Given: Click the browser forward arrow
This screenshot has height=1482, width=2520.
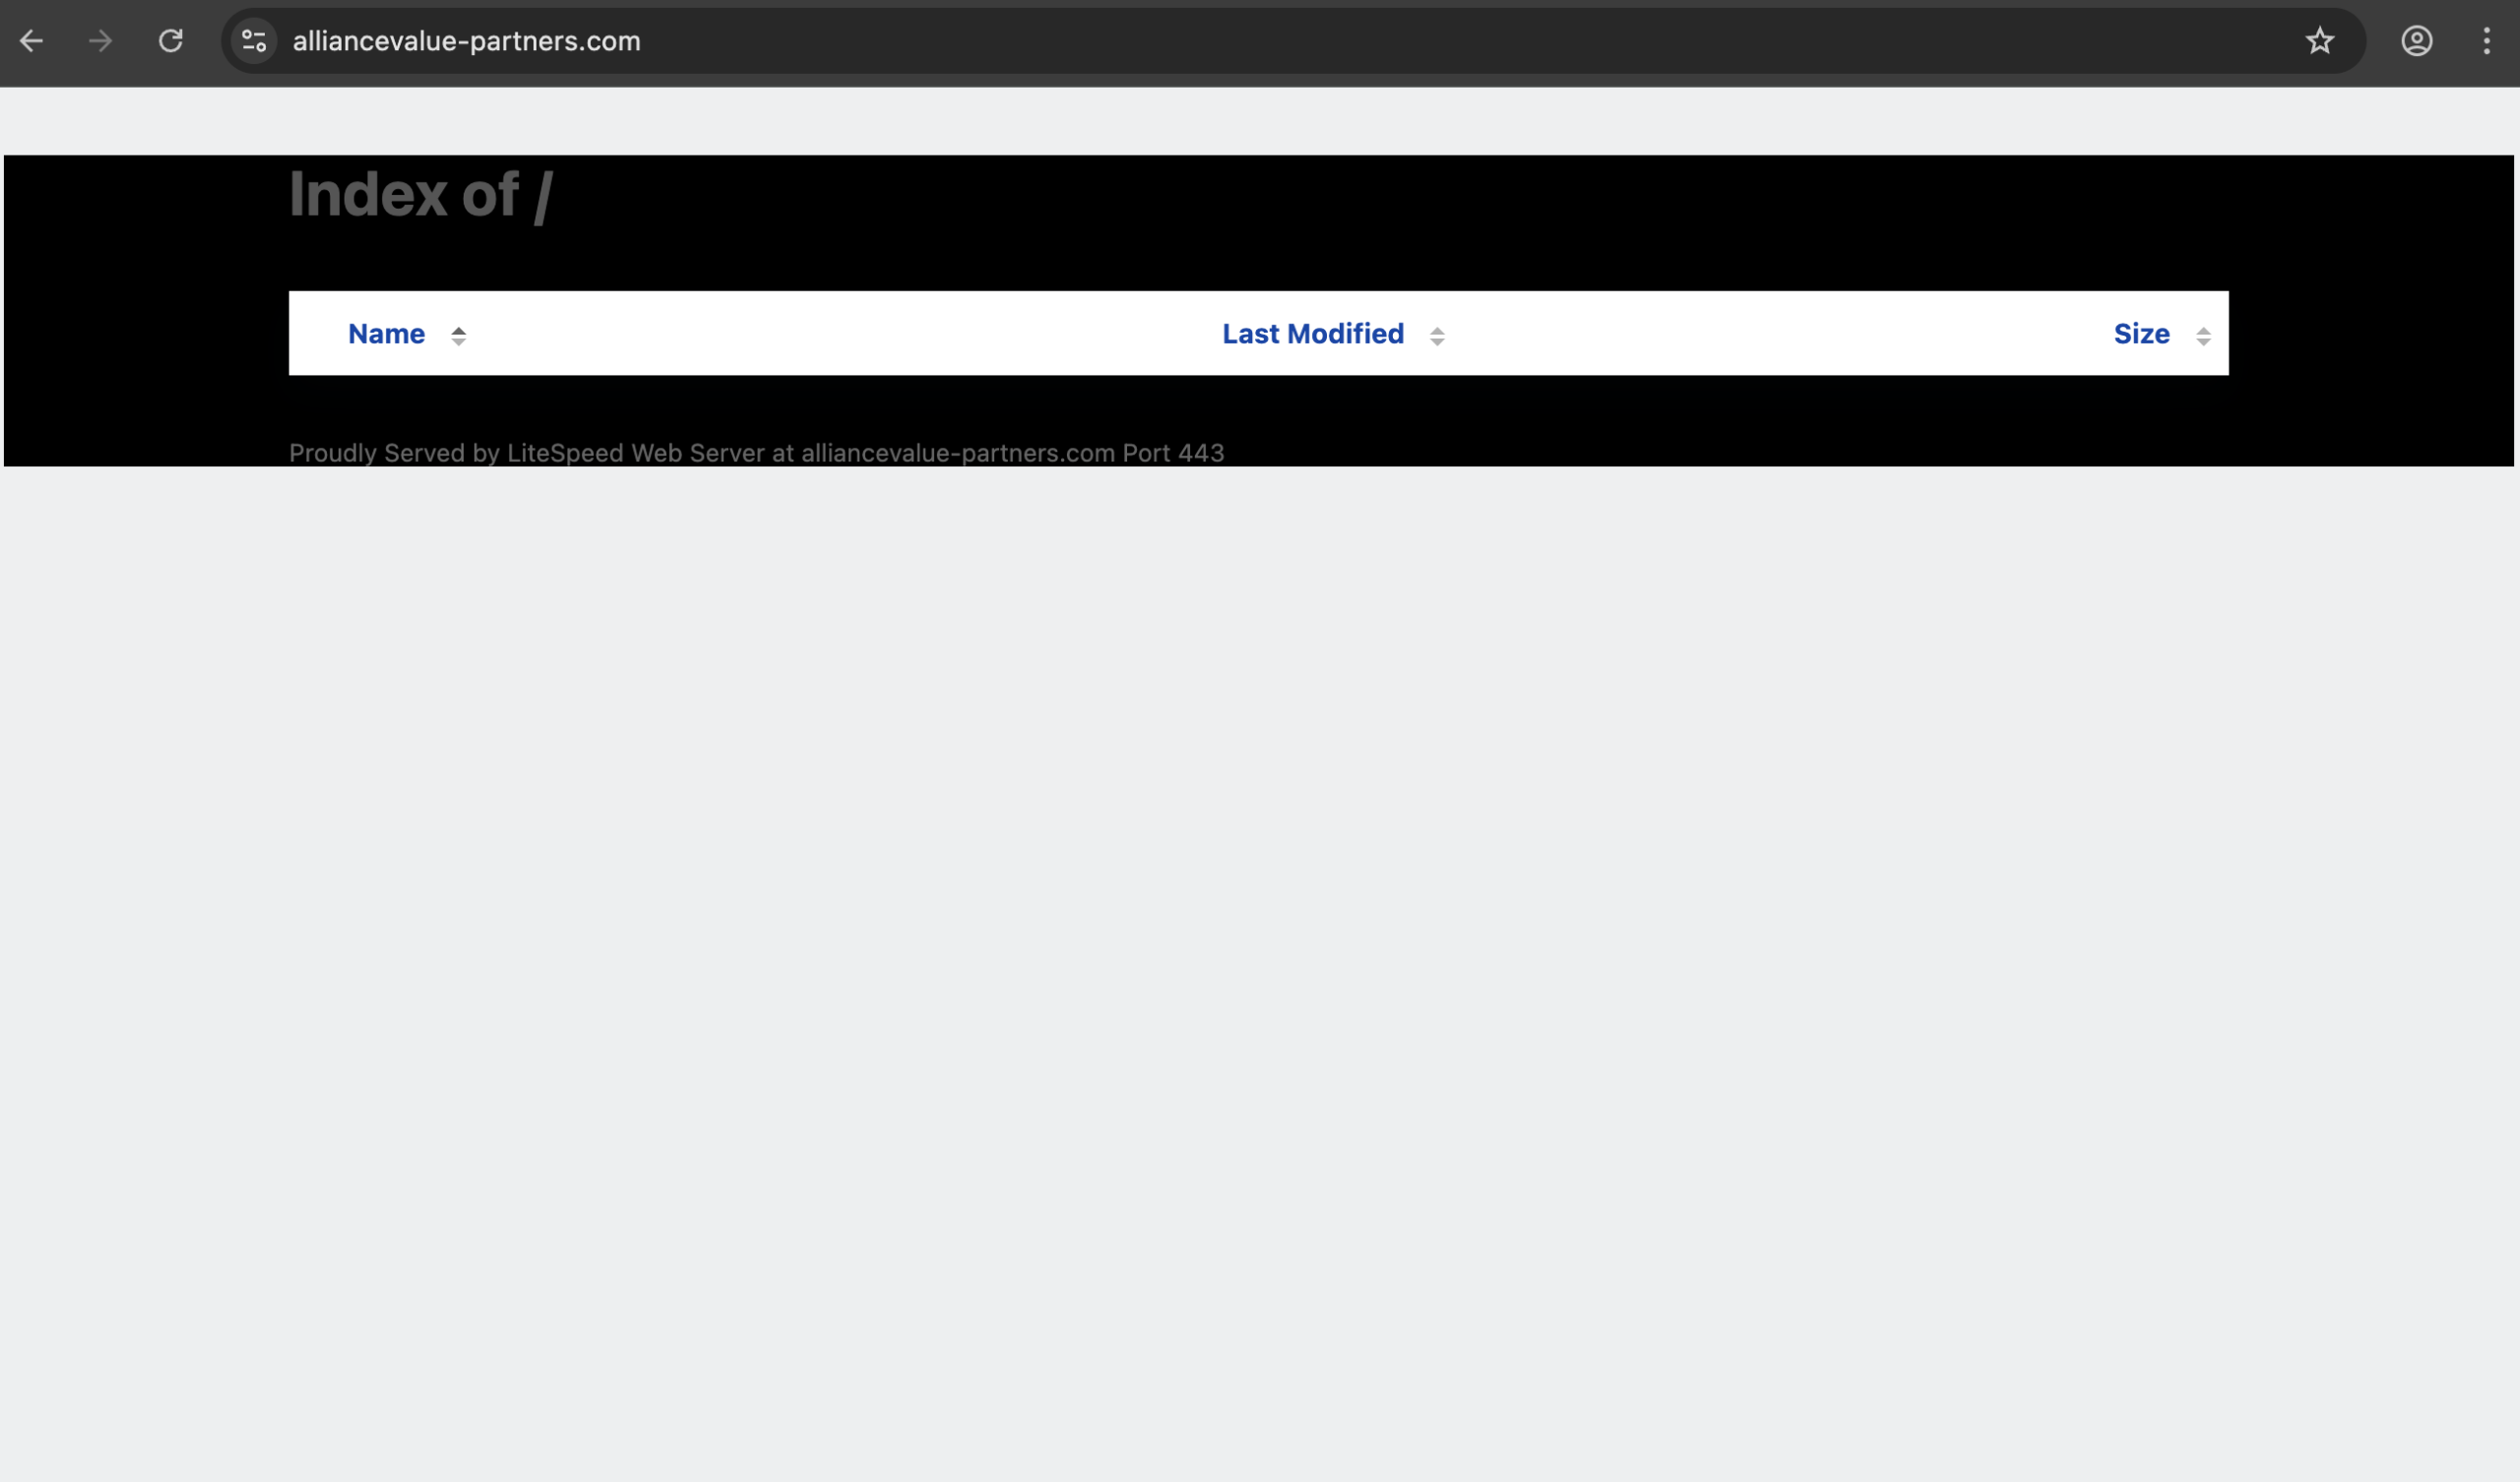Looking at the screenshot, I should coord(100,41).
